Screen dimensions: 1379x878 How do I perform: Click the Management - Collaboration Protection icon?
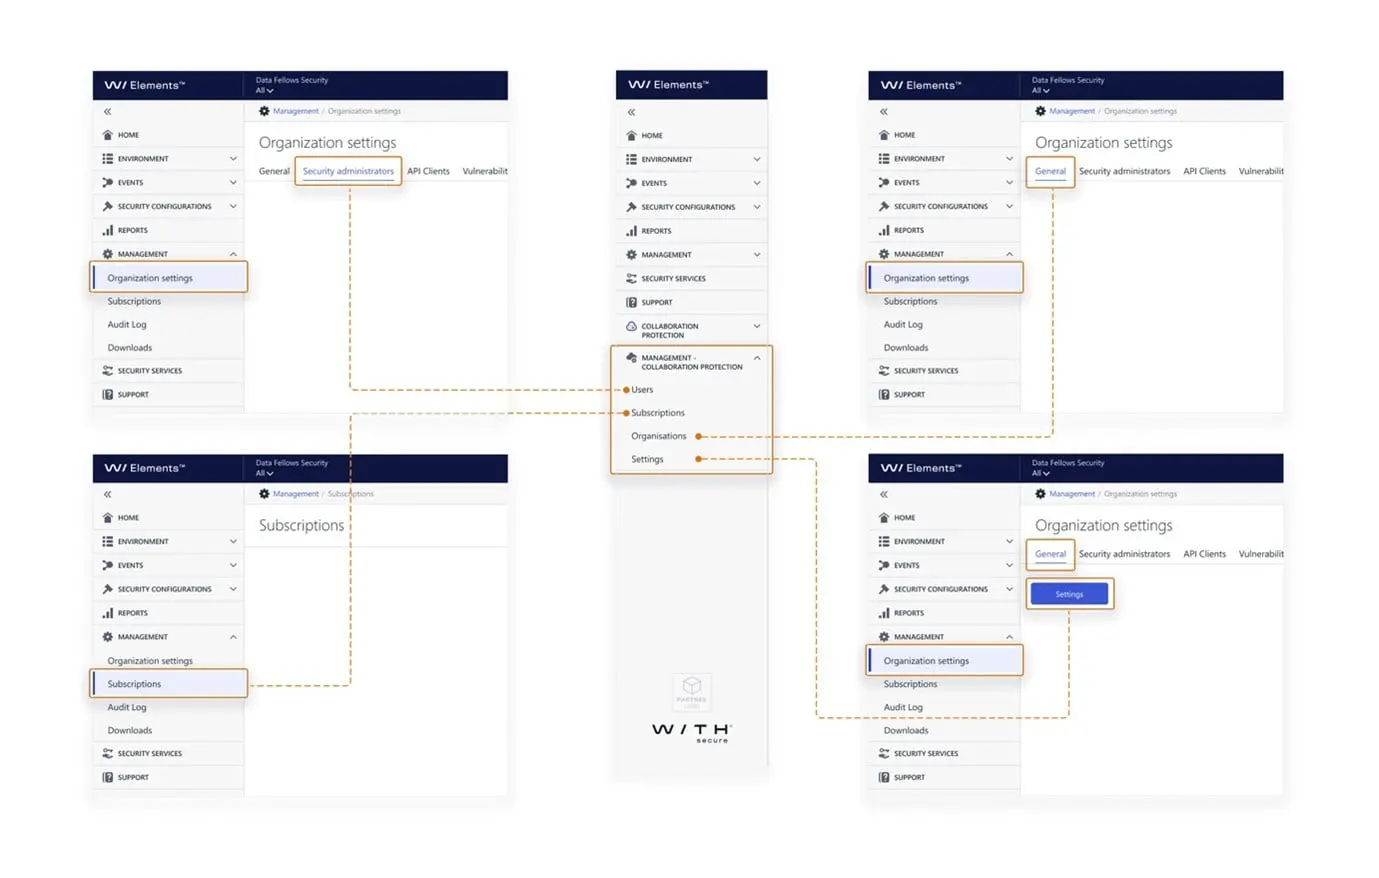[631, 358]
